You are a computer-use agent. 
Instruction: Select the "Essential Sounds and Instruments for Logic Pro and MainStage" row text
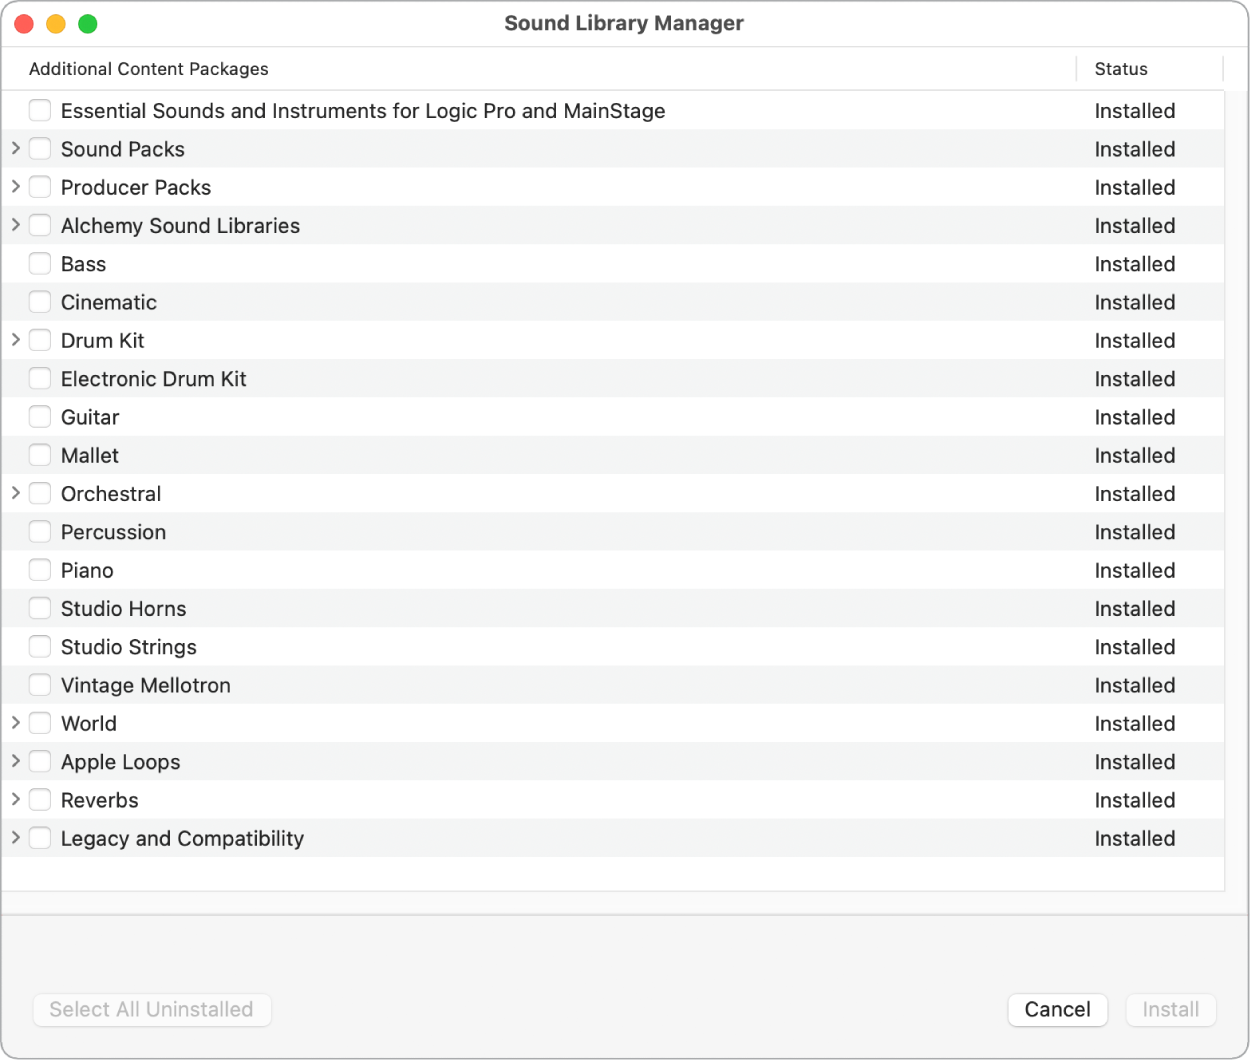[x=363, y=111]
